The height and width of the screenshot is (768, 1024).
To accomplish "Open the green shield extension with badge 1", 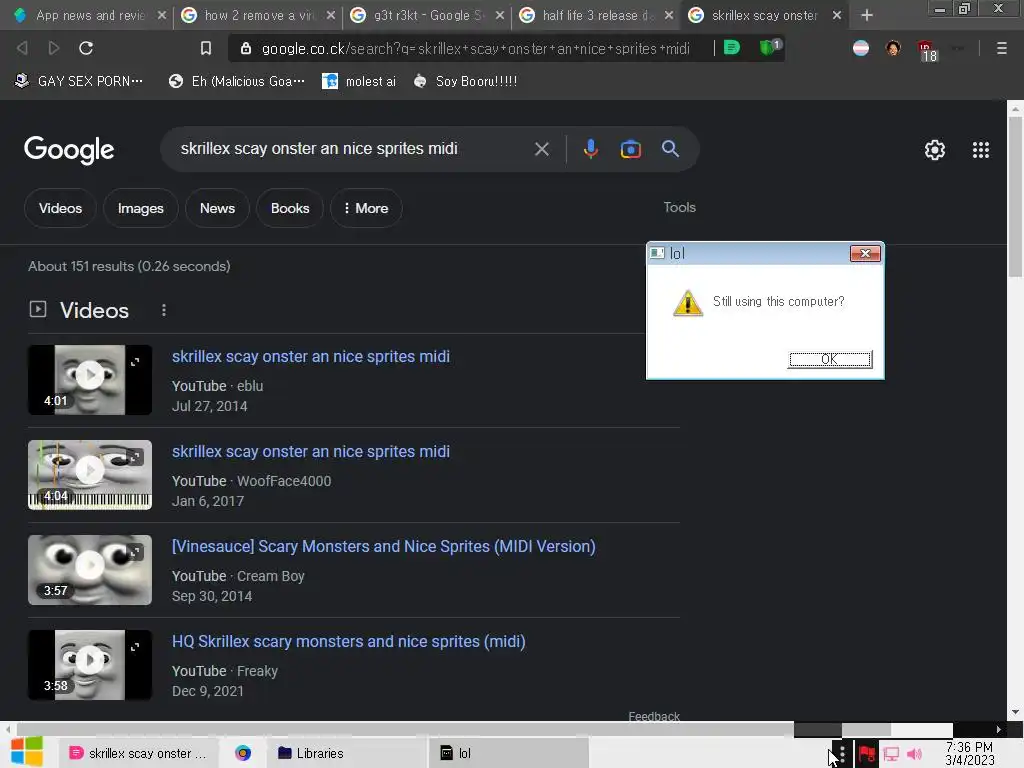I will (x=769, y=48).
